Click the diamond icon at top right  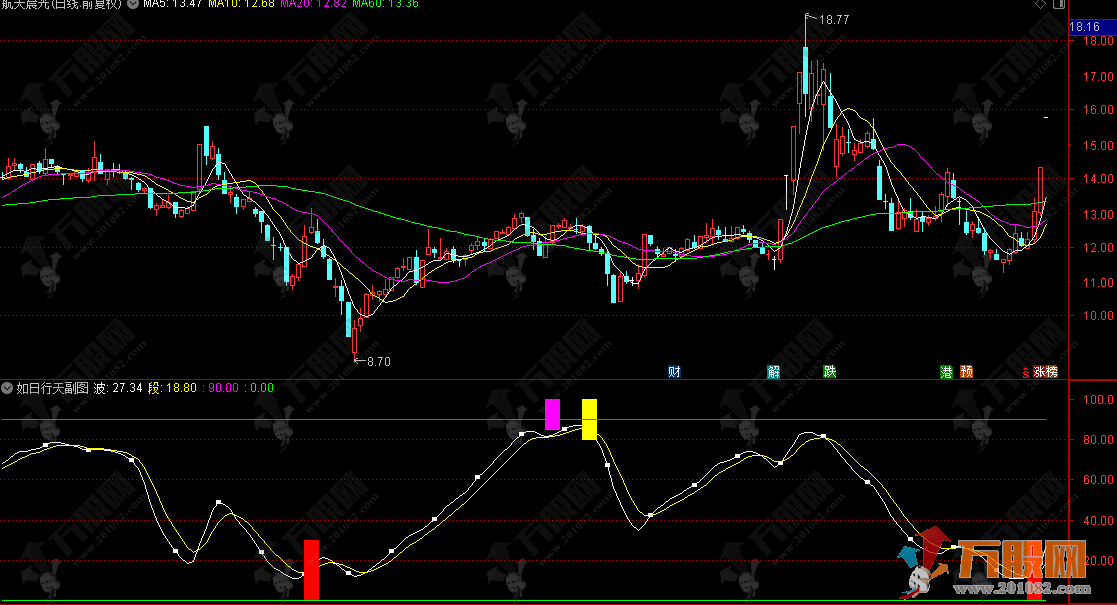(x=1041, y=4)
